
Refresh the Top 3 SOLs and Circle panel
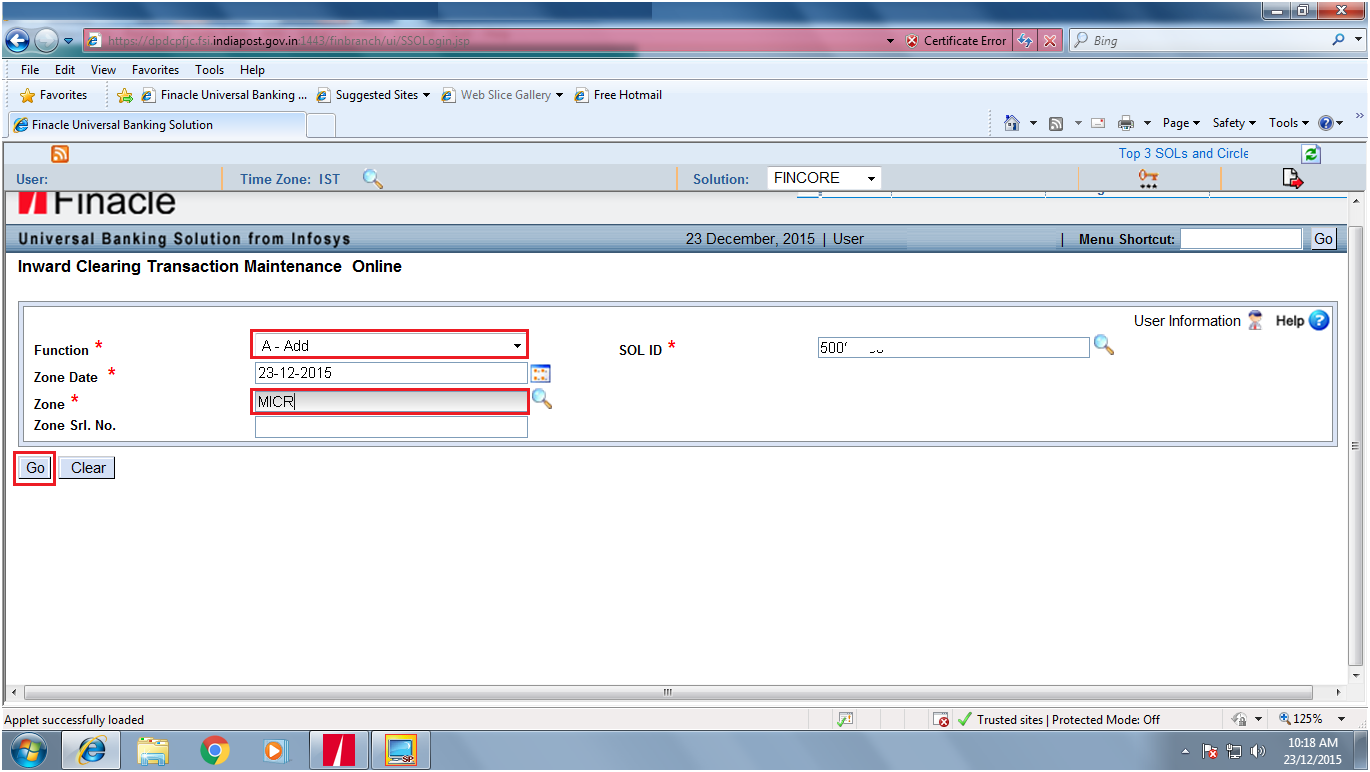1310,153
